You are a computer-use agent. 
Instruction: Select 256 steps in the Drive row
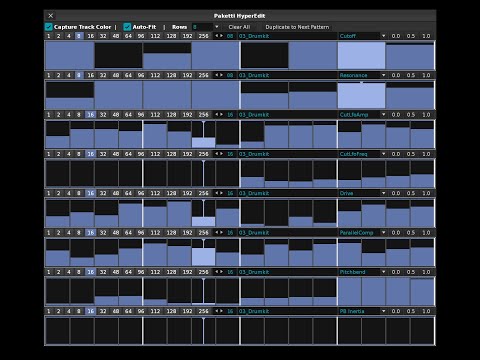tap(203, 193)
